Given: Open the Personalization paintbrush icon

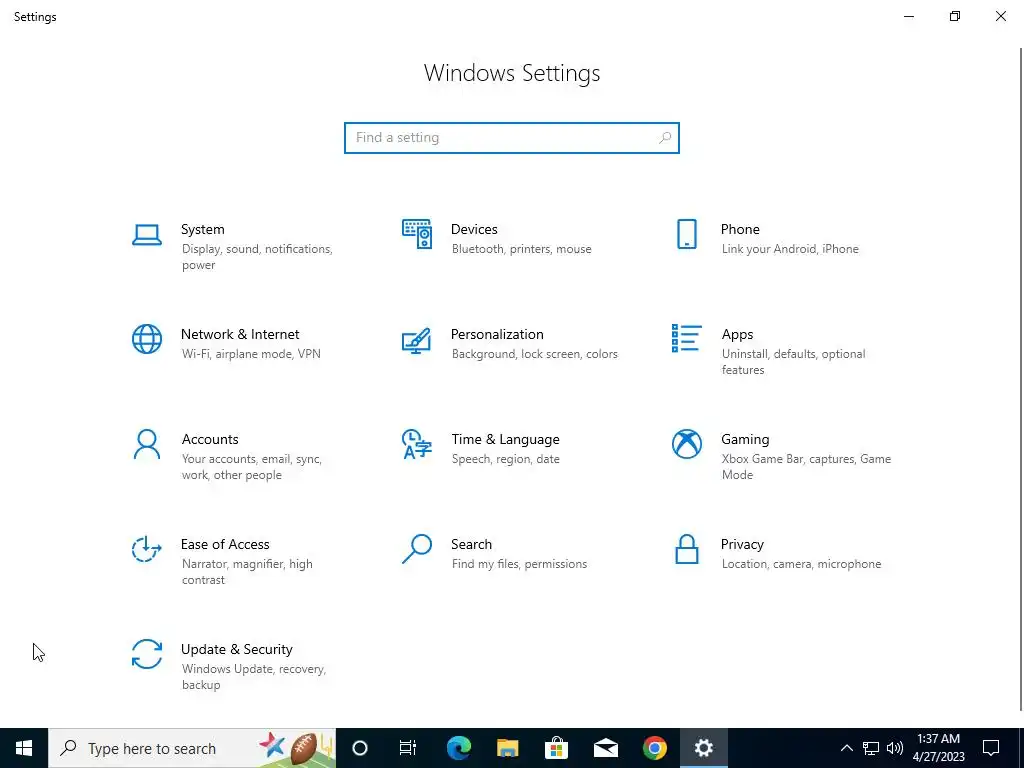Looking at the screenshot, I should point(417,340).
